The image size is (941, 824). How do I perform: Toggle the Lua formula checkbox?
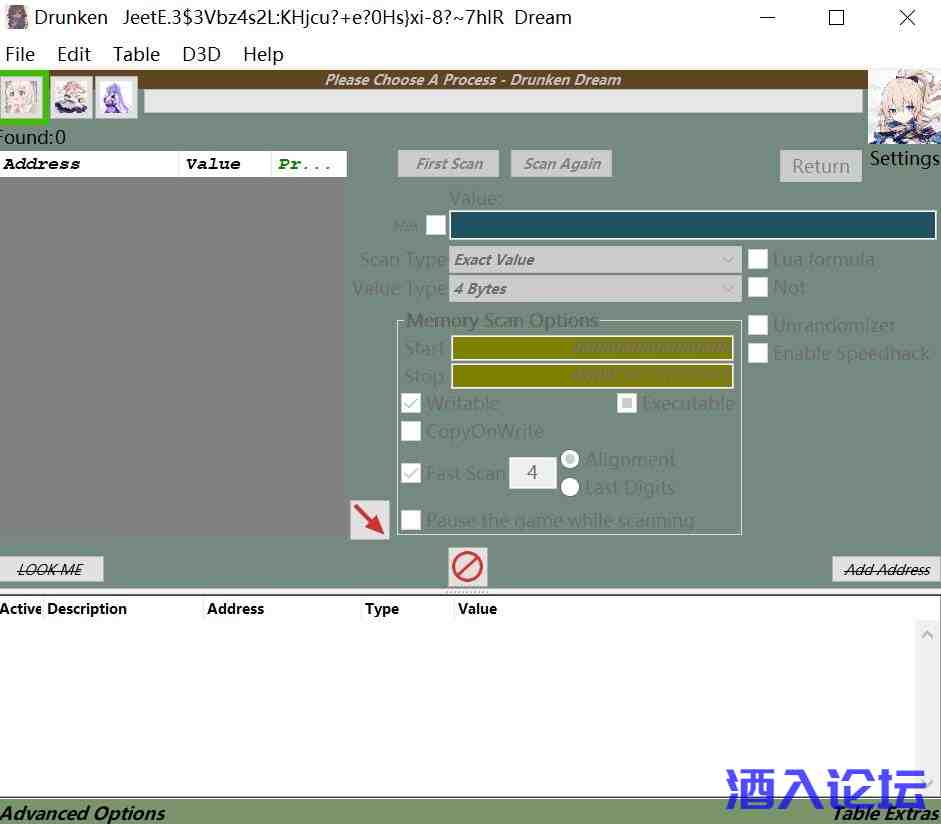(758, 260)
